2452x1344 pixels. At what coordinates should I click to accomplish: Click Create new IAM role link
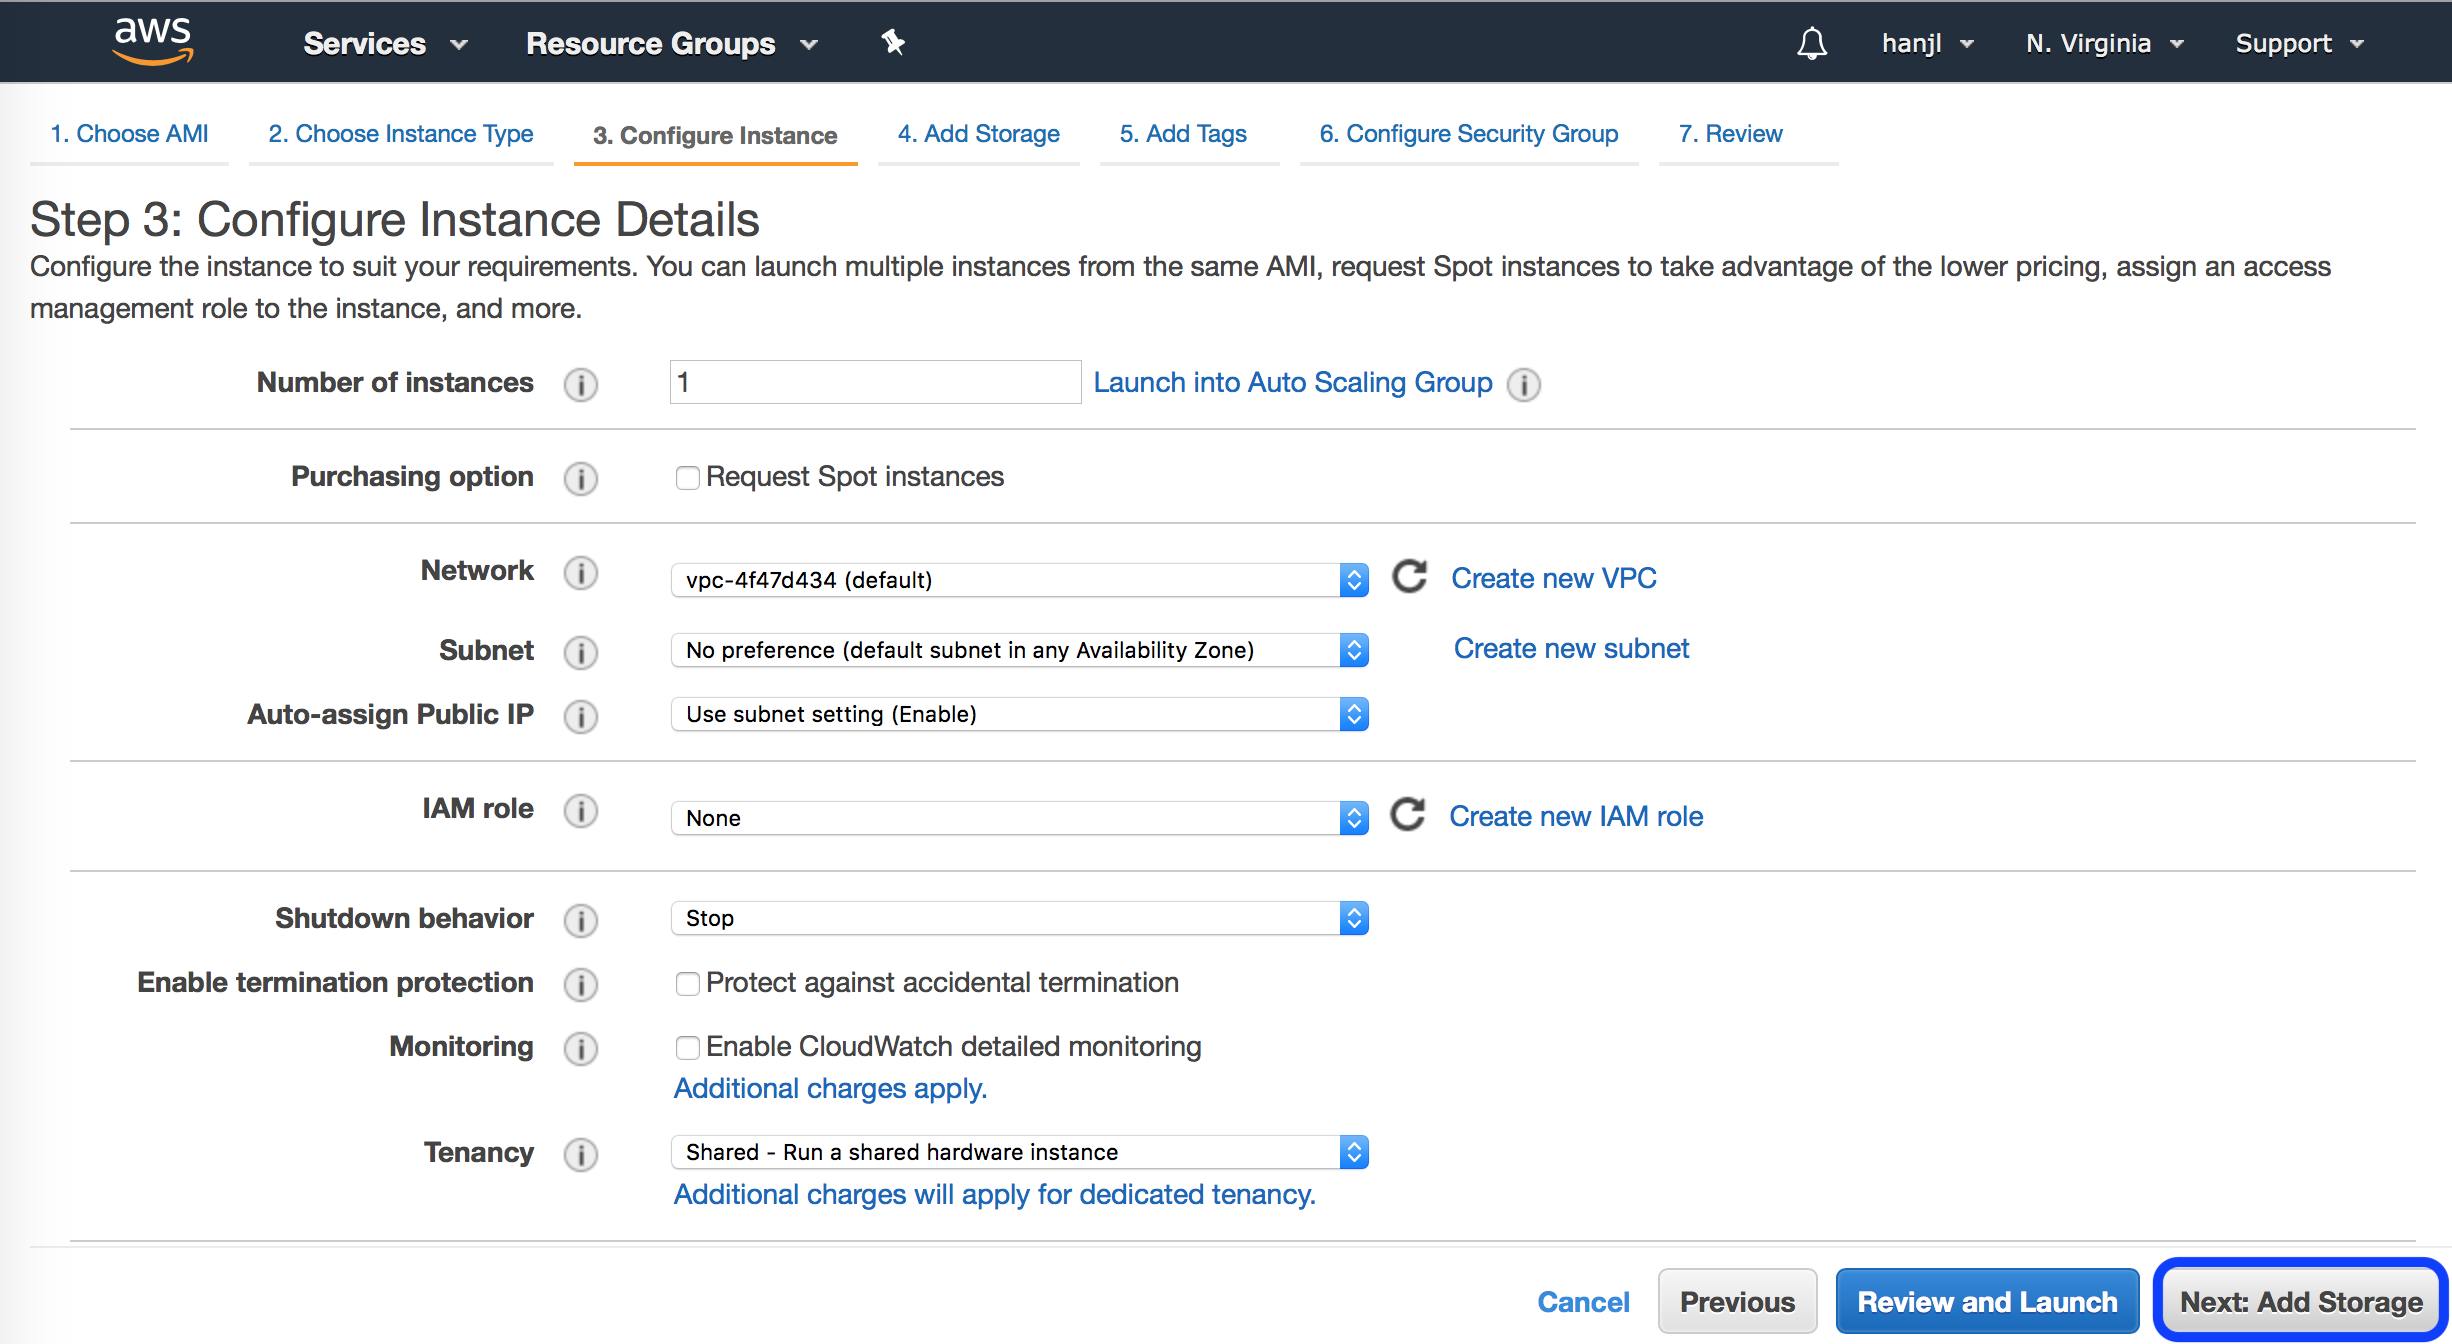click(x=1576, y=816)
